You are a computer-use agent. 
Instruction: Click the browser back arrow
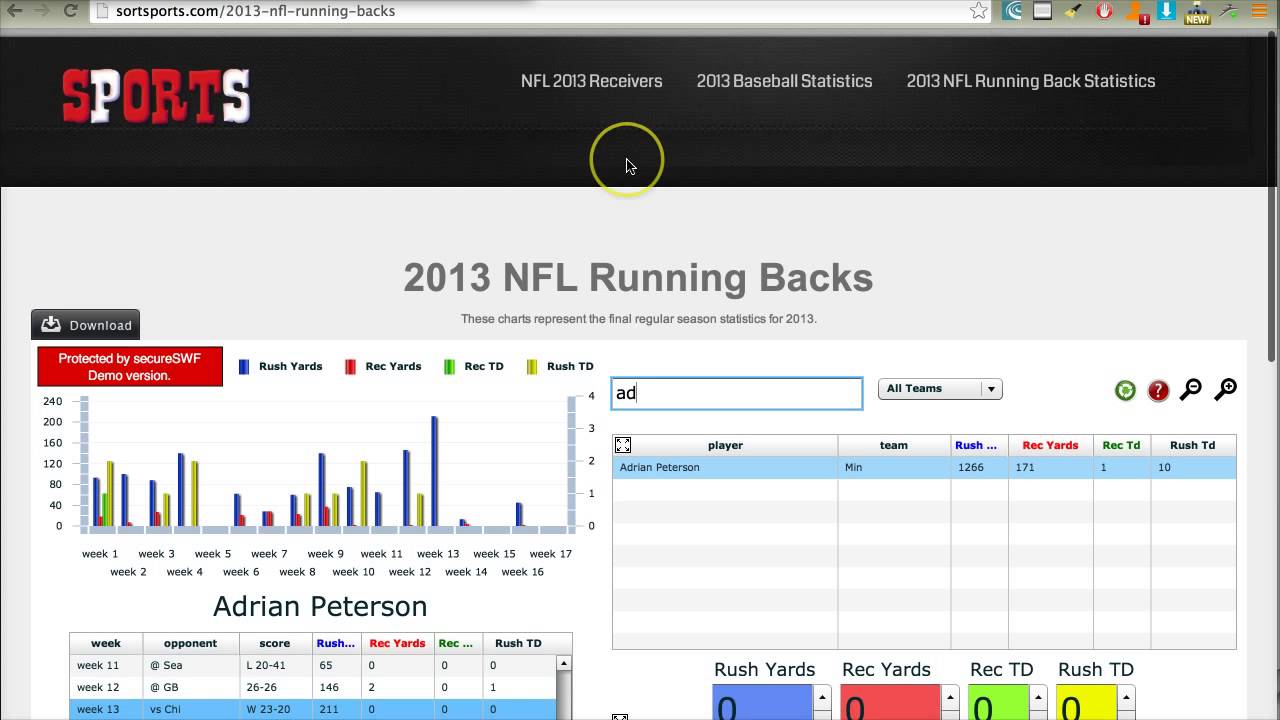pos(14,11)
